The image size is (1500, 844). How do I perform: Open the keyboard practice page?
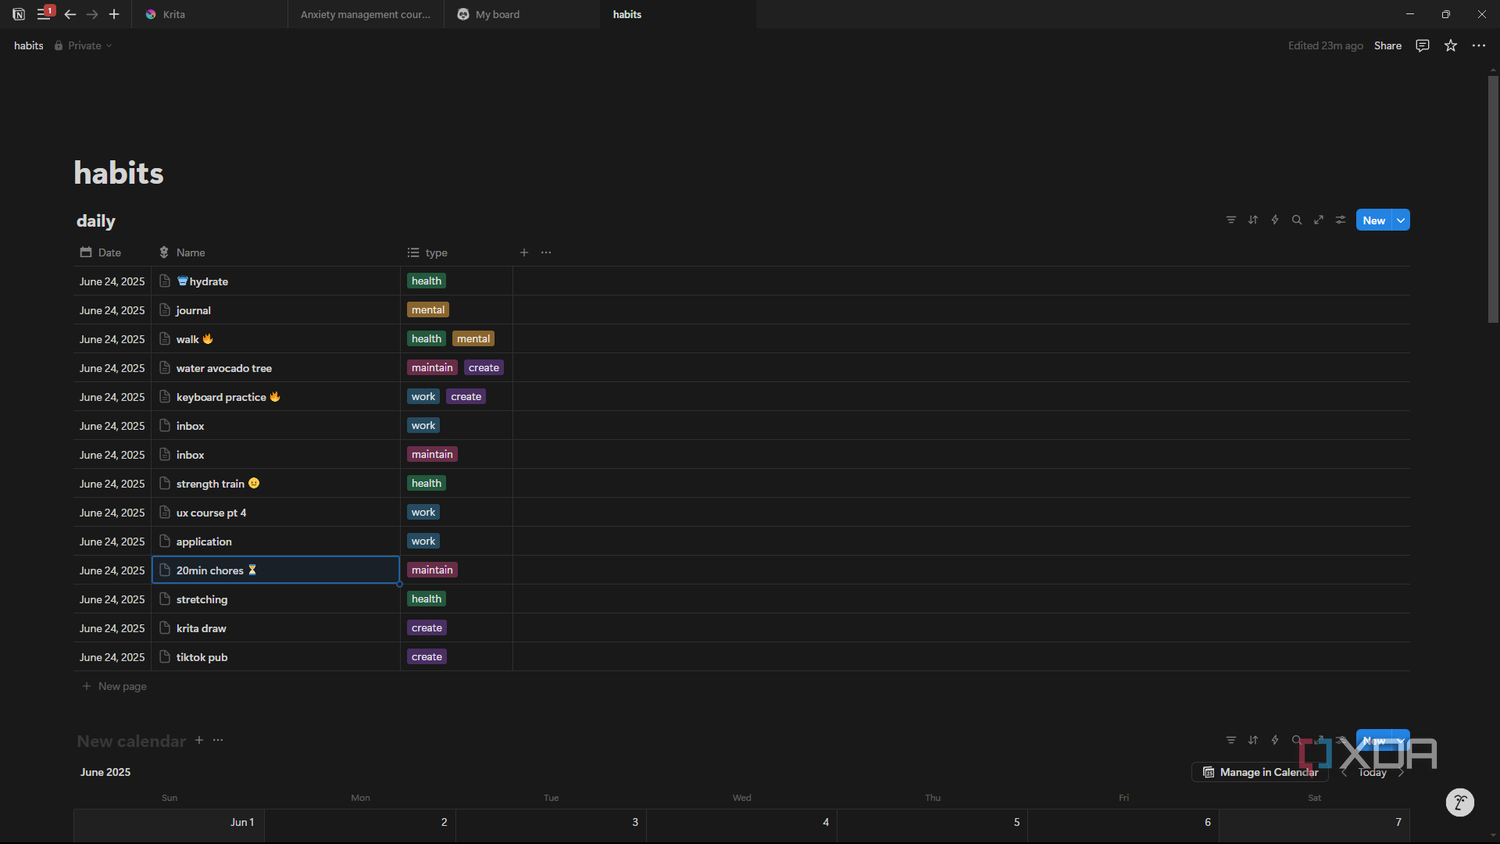tap(228, 397)
